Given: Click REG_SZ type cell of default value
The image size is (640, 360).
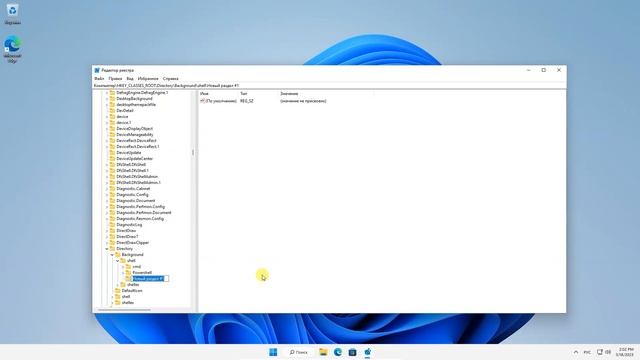Looking at the screenshot, I should (247, 101).
